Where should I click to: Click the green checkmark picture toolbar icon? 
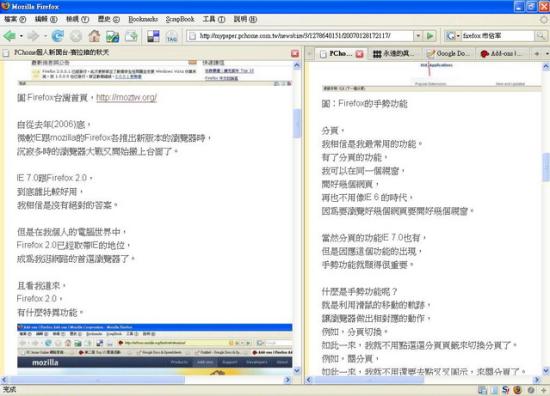tap(113, 36)
